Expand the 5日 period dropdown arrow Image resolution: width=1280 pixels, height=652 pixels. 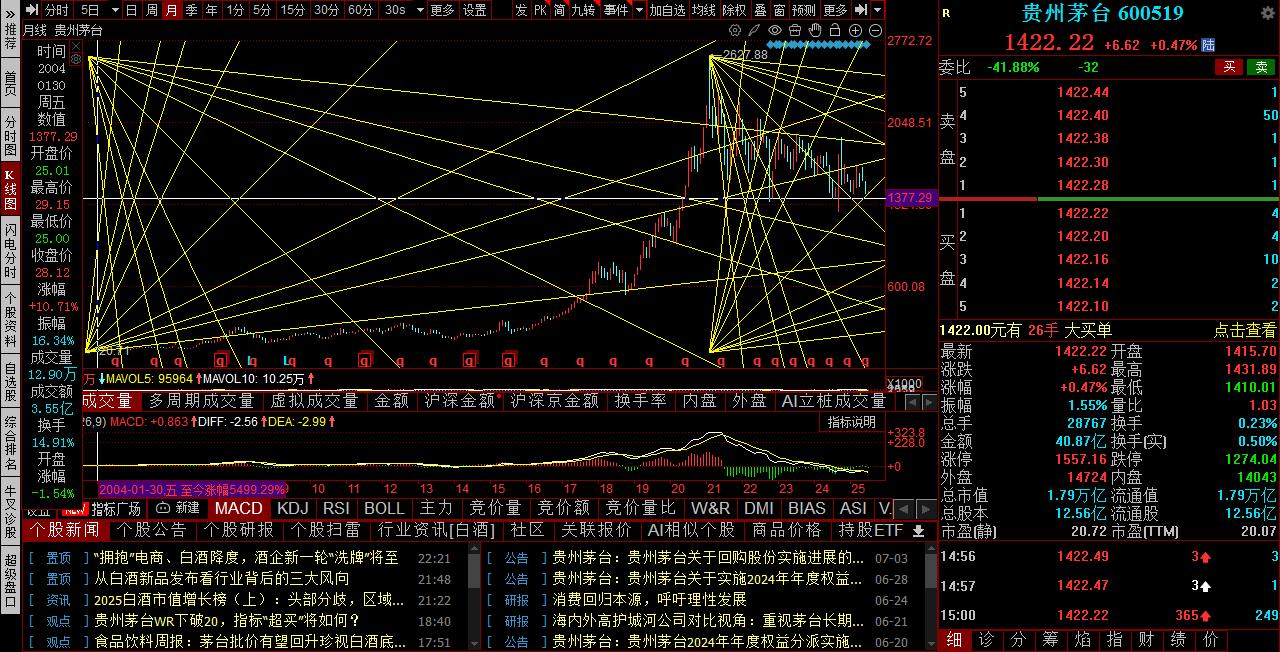[x=115, y=10]
